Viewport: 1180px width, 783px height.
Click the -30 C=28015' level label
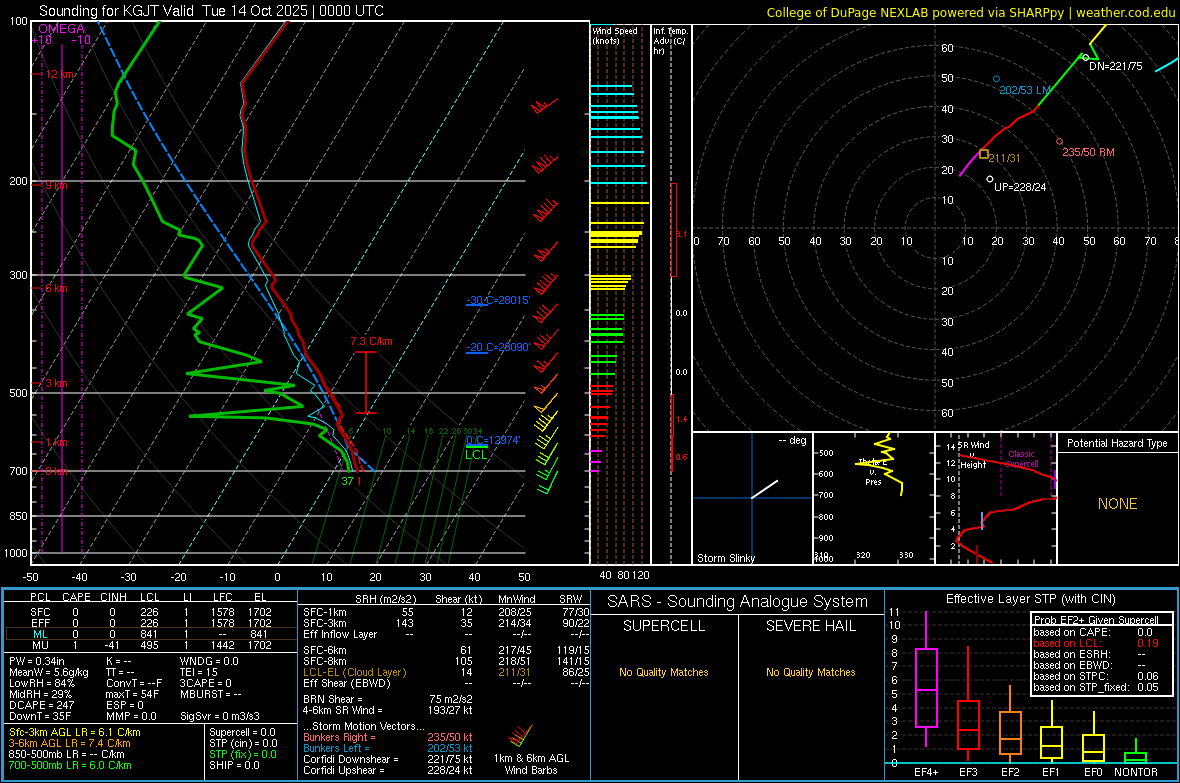click(498, 300)
